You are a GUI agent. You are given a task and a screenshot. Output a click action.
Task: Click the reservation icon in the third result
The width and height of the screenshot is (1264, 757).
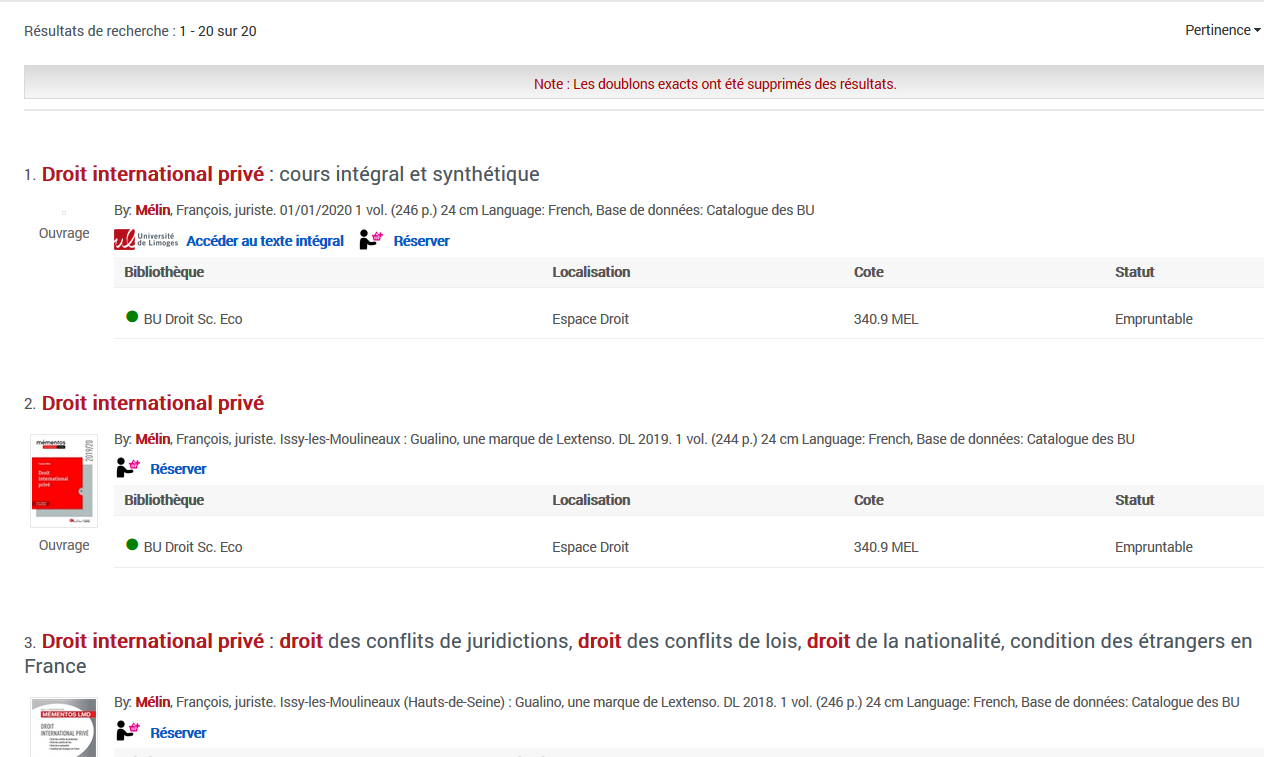(x=128, y=732)
